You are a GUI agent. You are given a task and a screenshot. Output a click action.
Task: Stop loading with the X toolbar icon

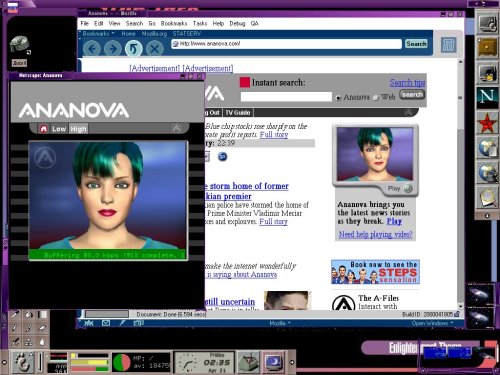[x=154, y=49]
